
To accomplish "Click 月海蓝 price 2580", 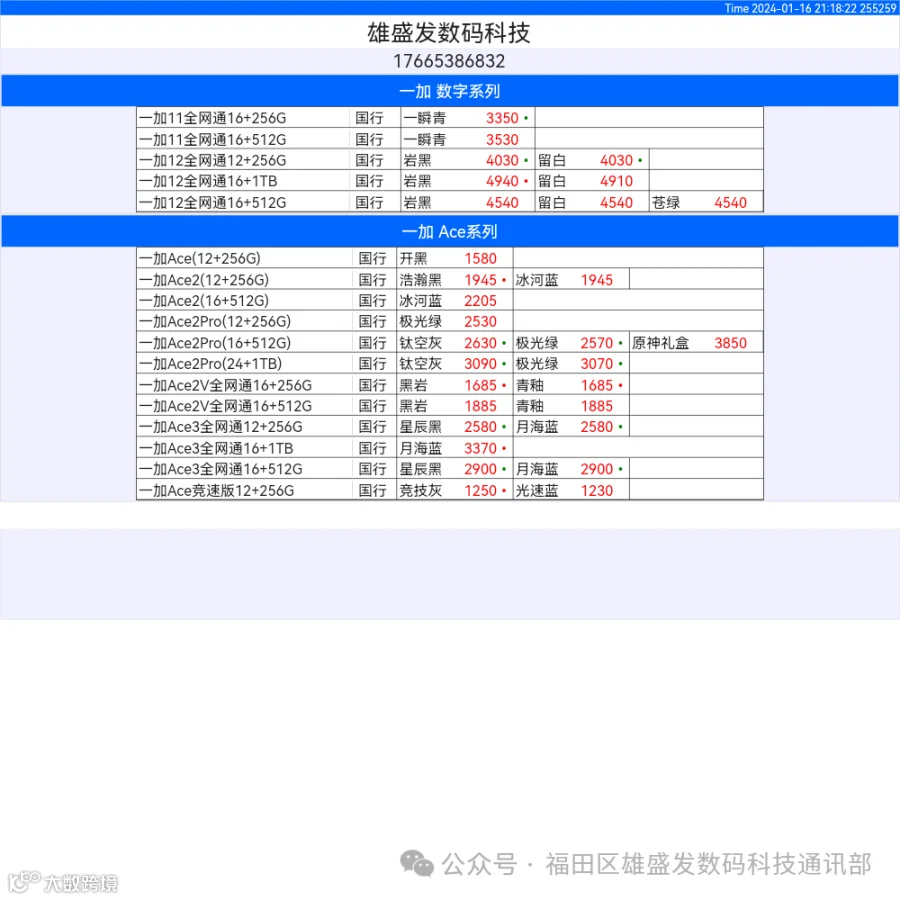I will click(597, 427).
